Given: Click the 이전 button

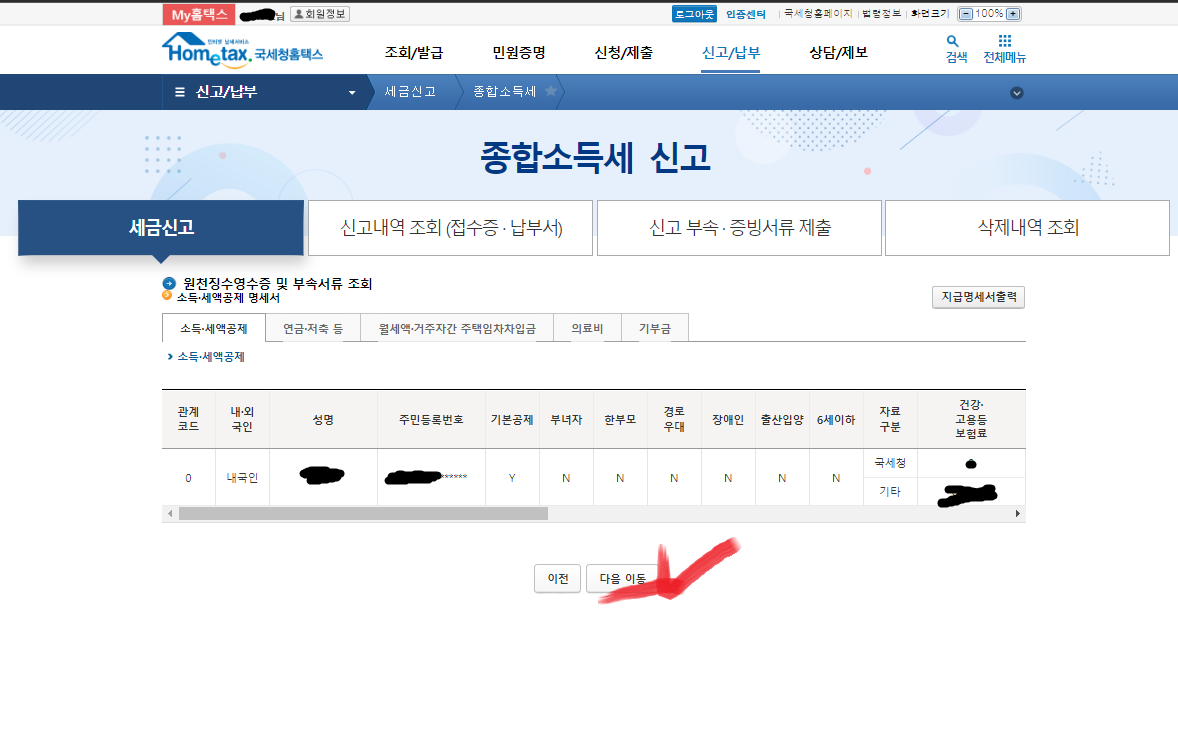Looking at the screenshot, I should (556, 578).
